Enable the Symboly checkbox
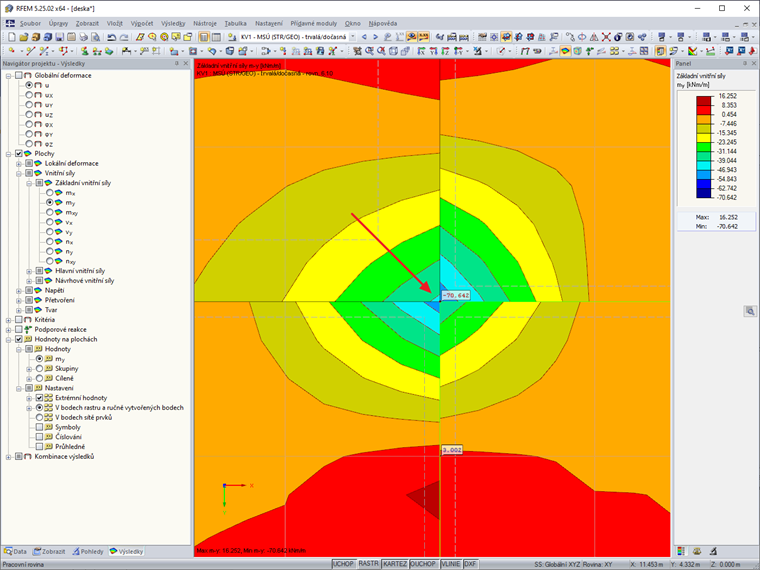 (40, 427)
